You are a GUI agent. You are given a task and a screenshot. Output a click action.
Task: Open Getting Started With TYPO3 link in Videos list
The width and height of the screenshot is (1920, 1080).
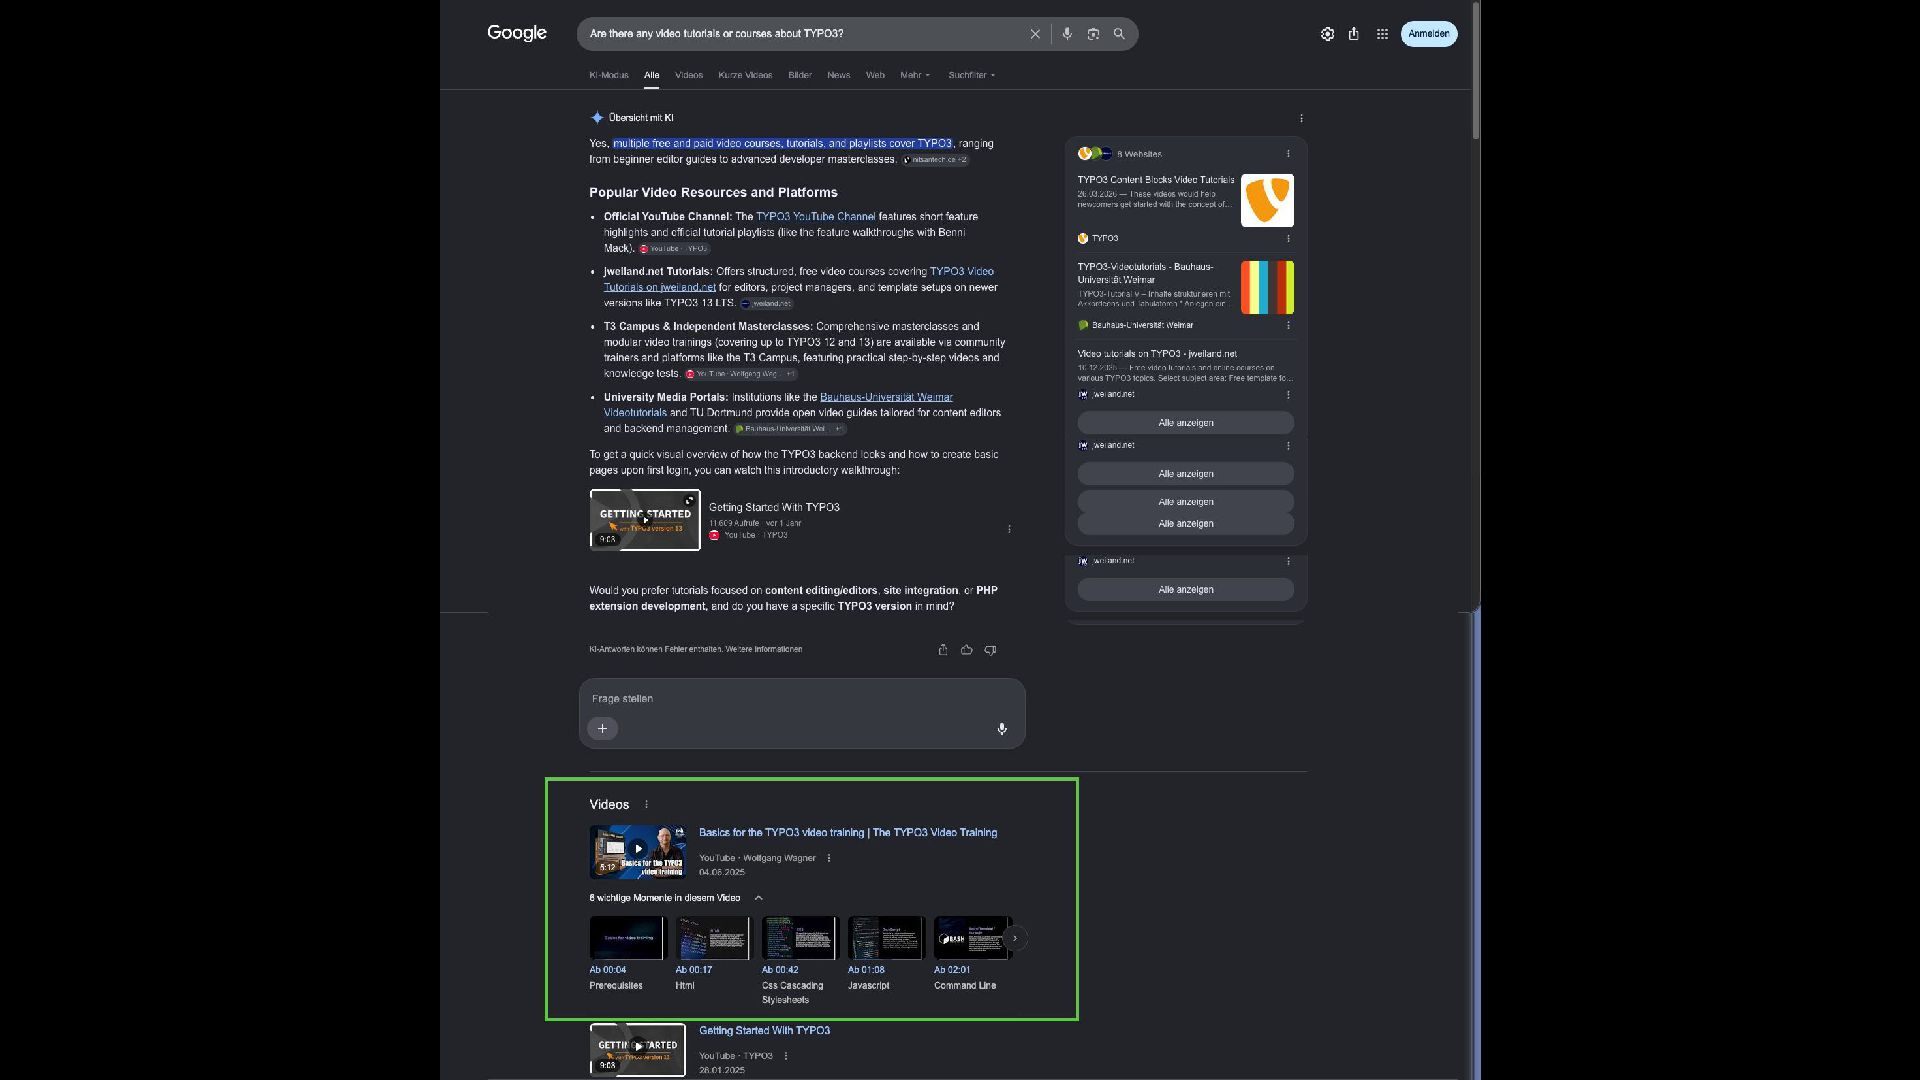(764, 1031)
